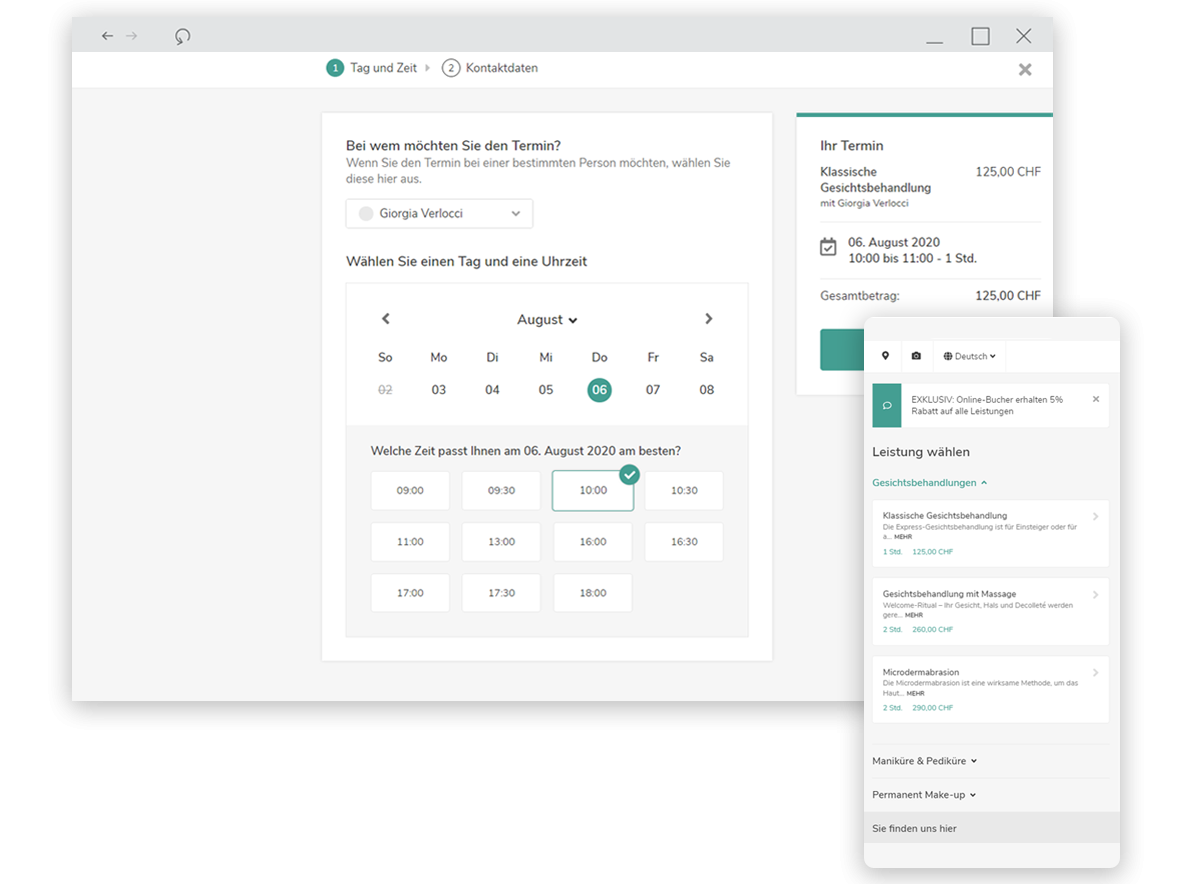Select step 2 Kontaktdaten

click(x=490, y=68)
